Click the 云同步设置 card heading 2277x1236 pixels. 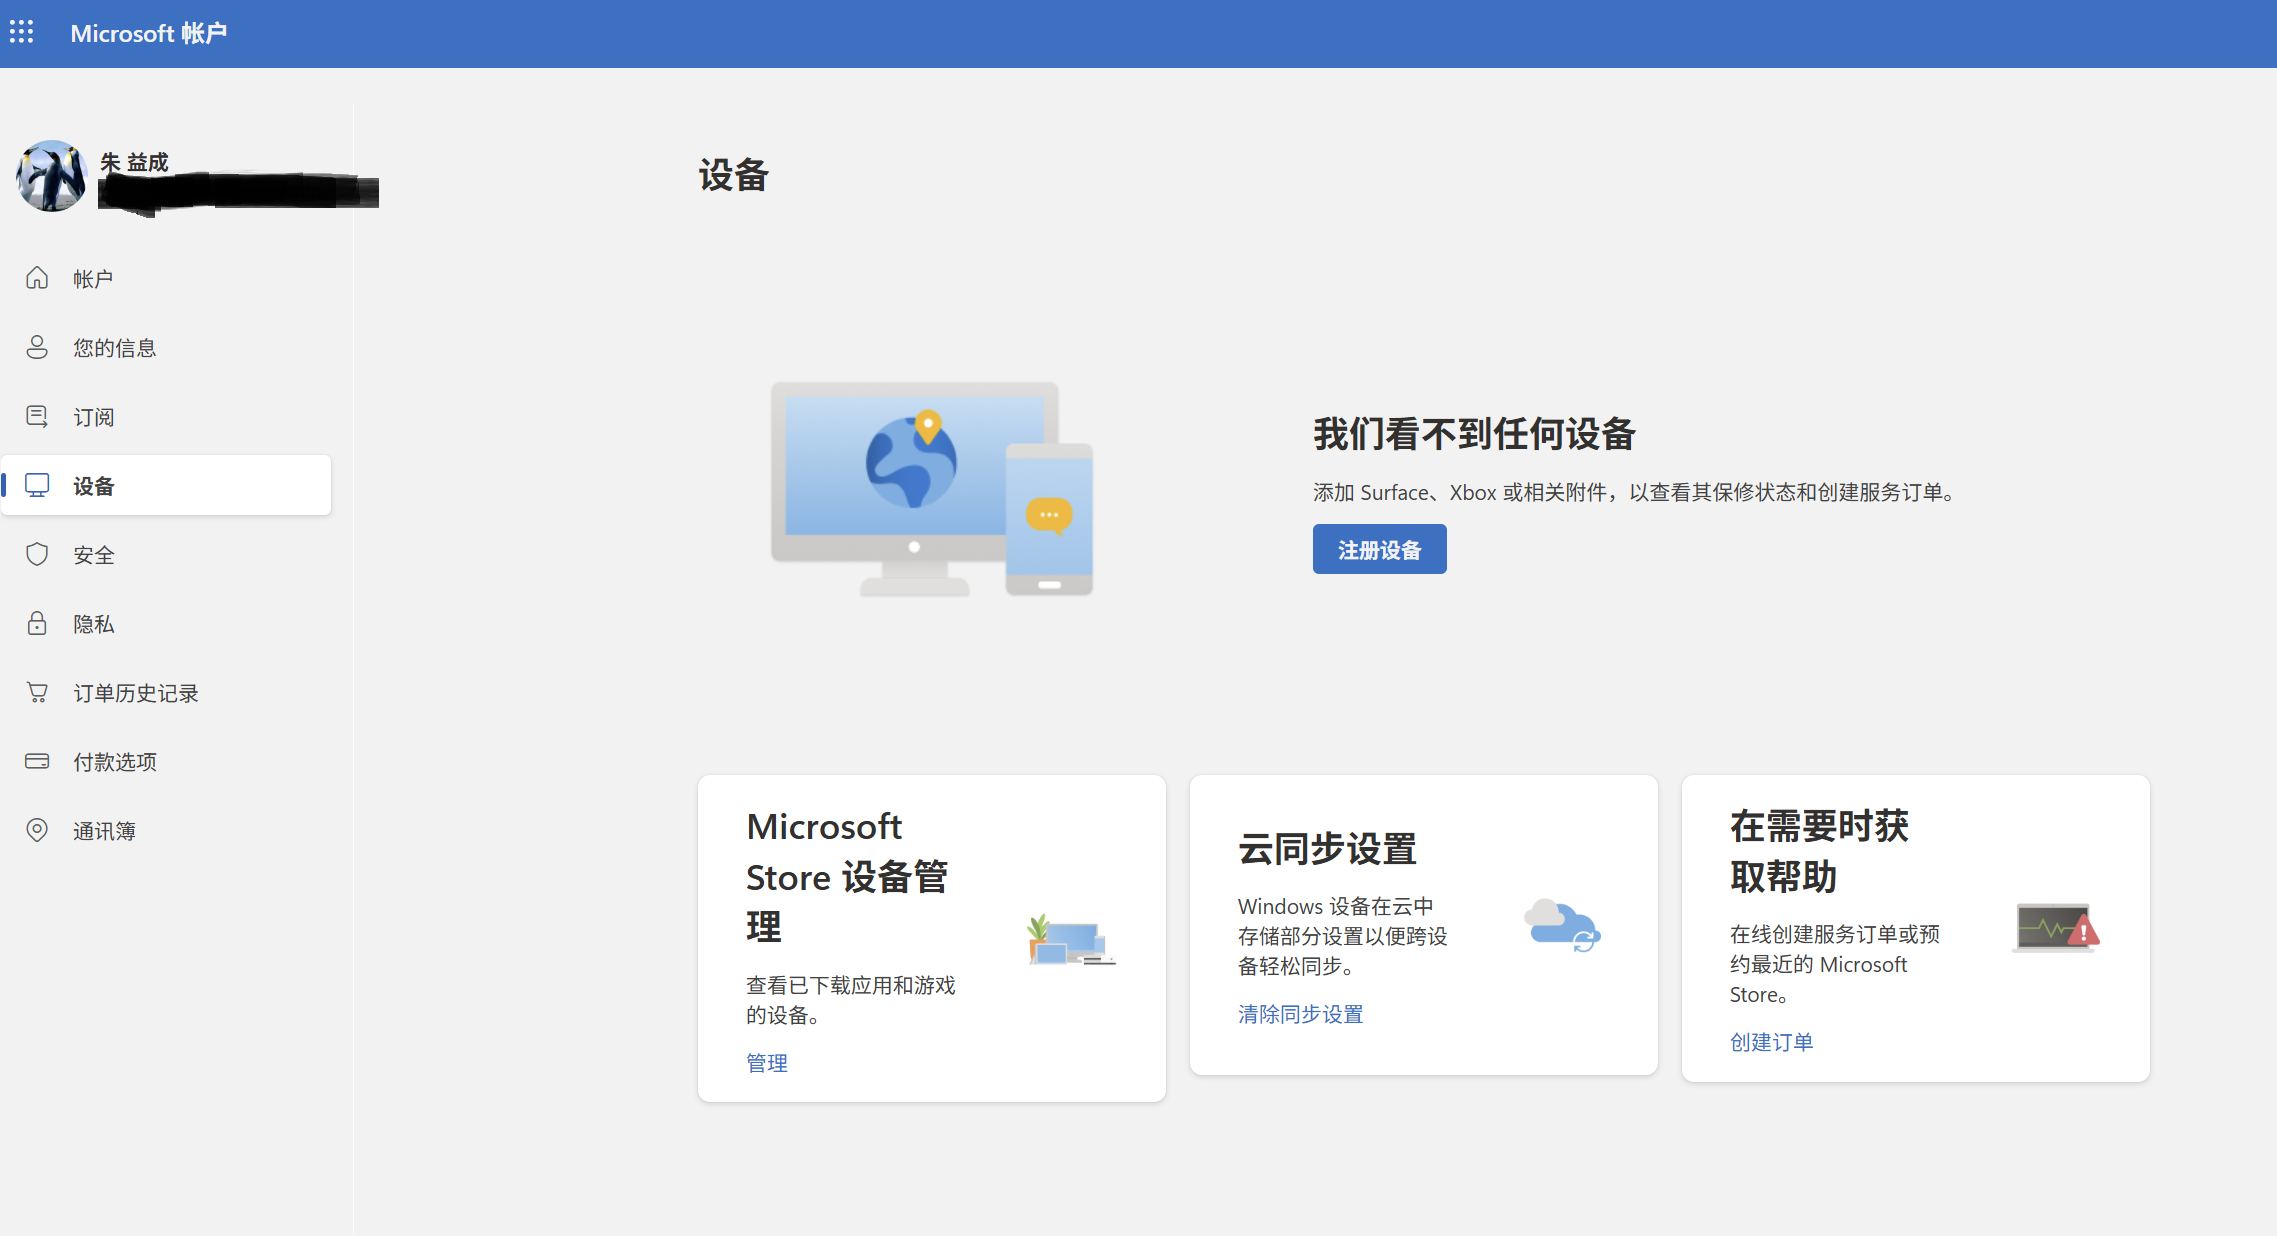(1327, 849)
